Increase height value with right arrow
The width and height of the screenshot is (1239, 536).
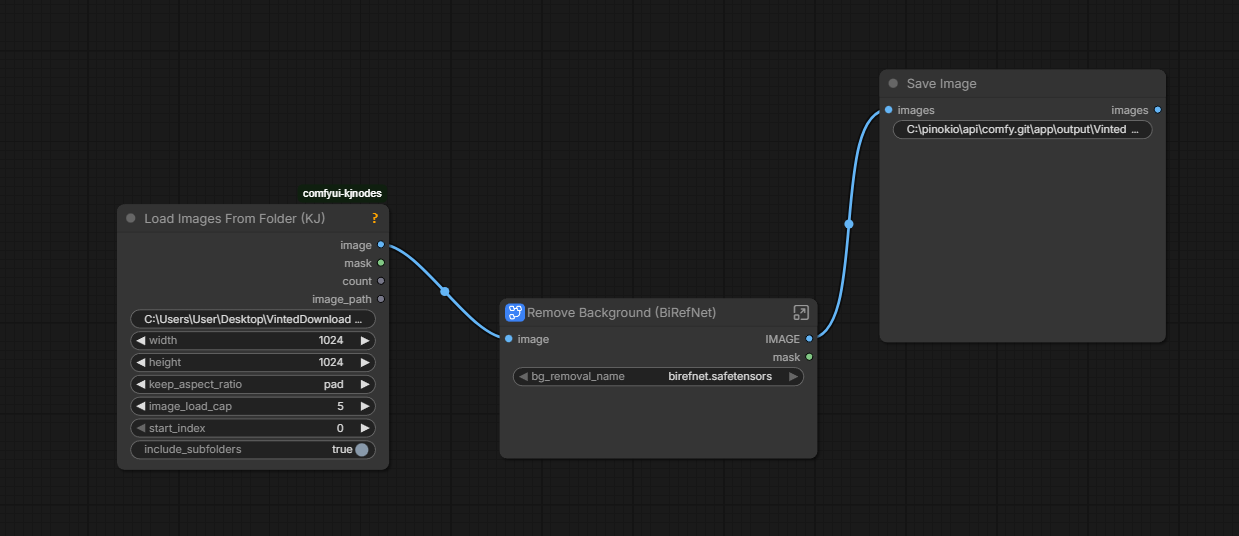[365, 362]
